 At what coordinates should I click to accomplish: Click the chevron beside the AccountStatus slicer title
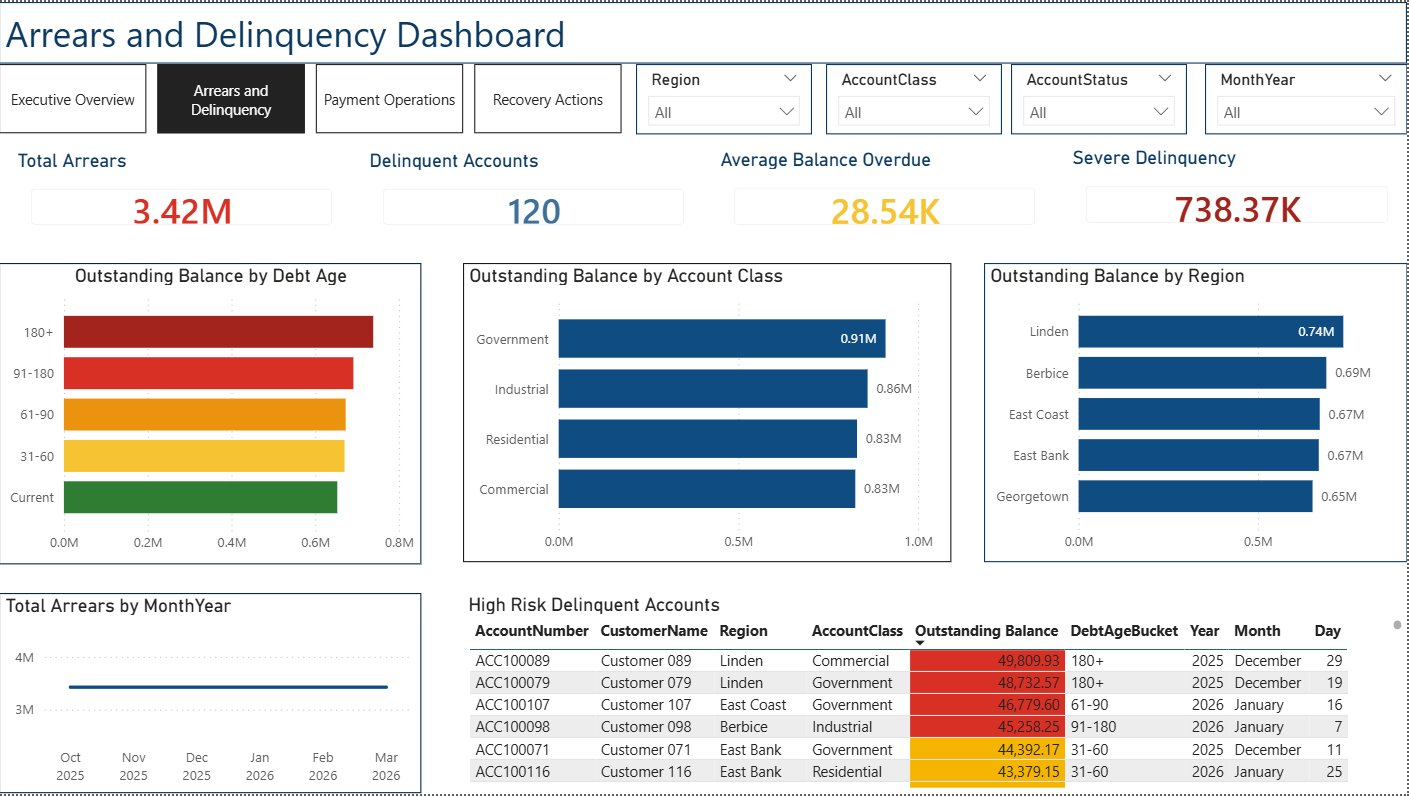[1164, 78]
